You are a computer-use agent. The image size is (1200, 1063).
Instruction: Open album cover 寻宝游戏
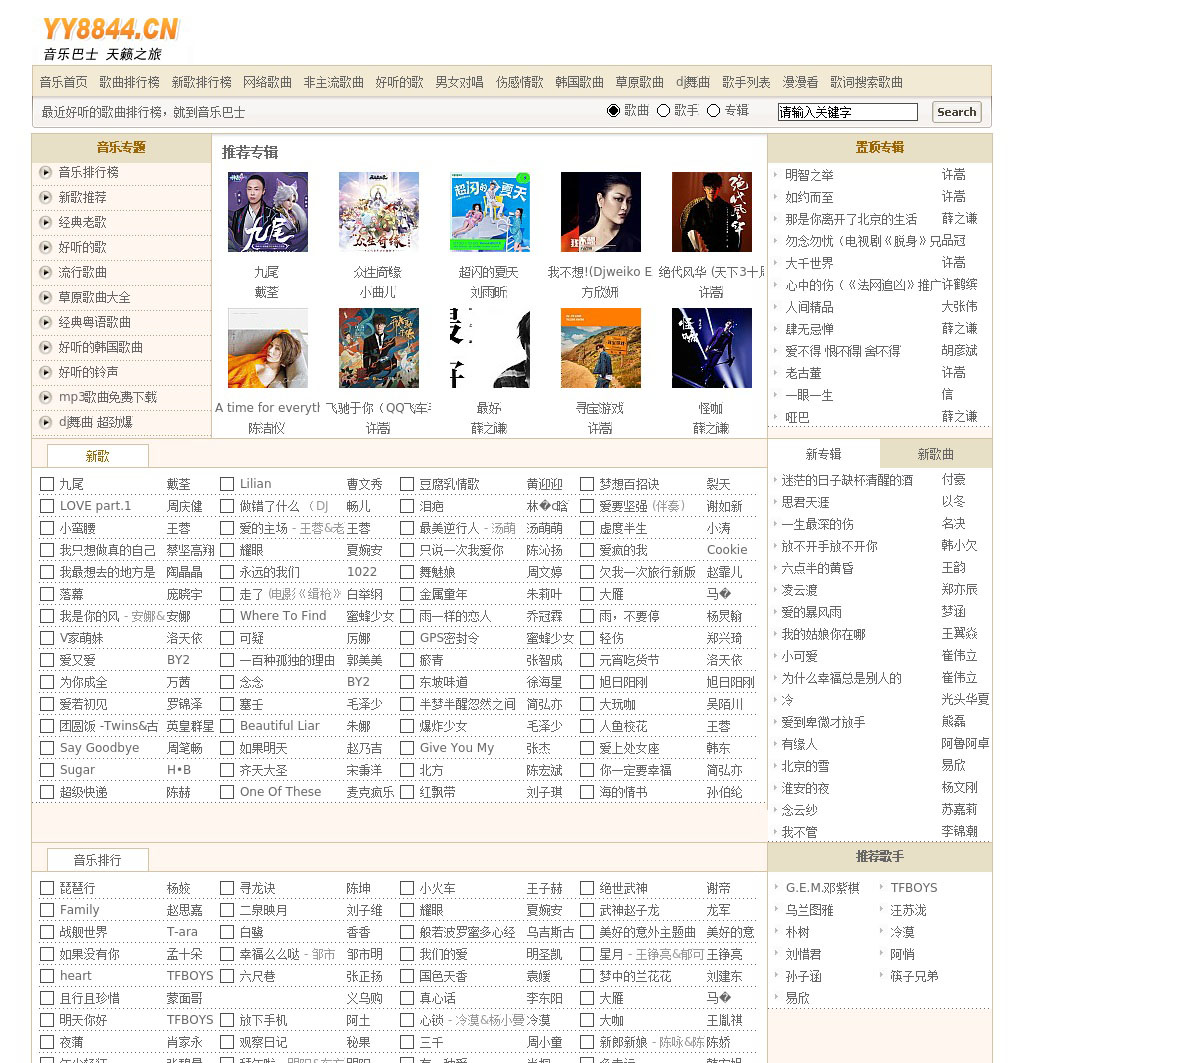[600, 348]
